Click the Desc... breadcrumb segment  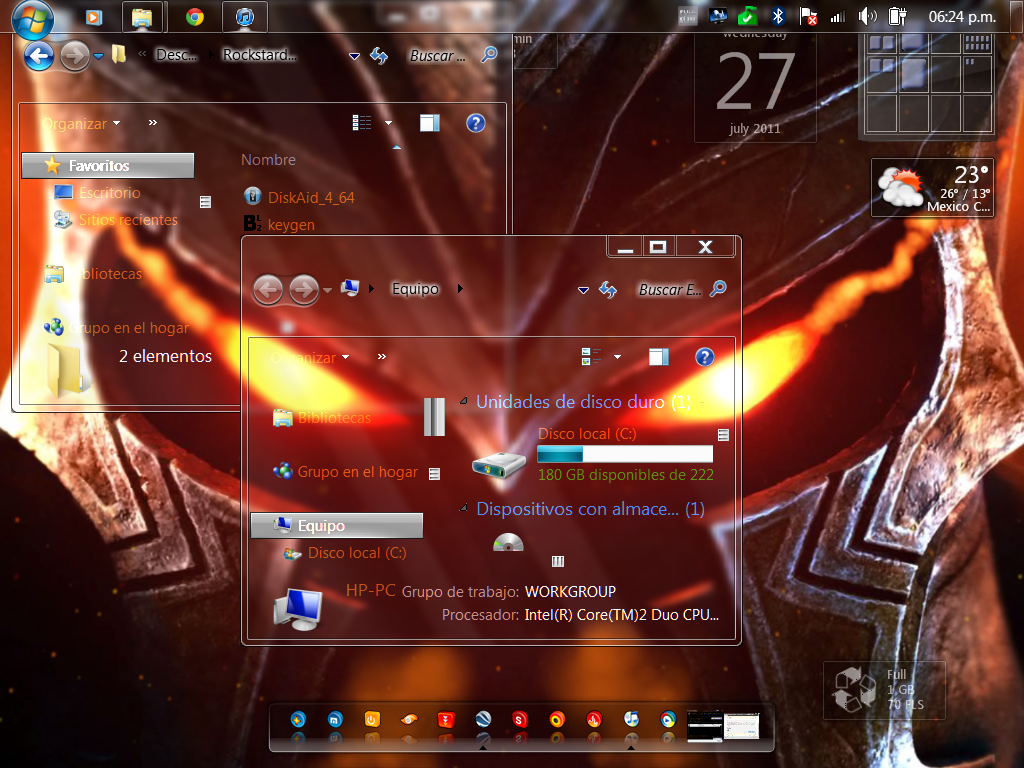pyautogui.click(x=176, y=55)
